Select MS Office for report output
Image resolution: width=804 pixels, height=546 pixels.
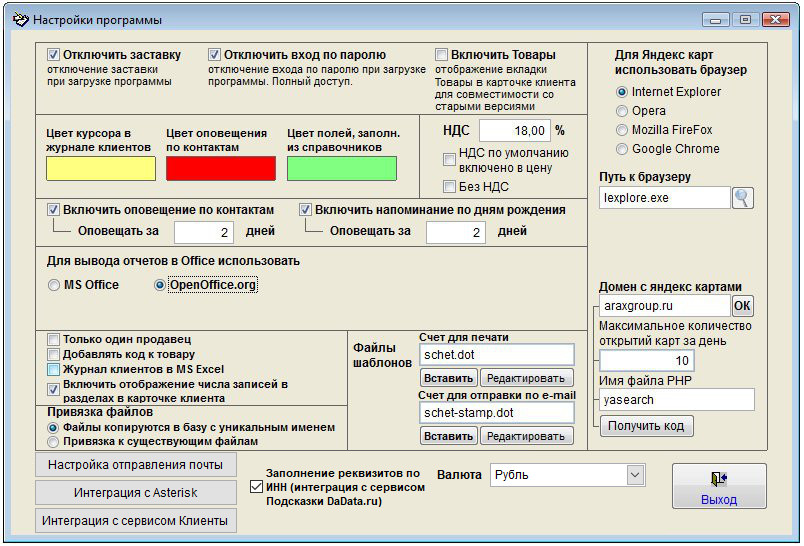click(x=53, y=285)
